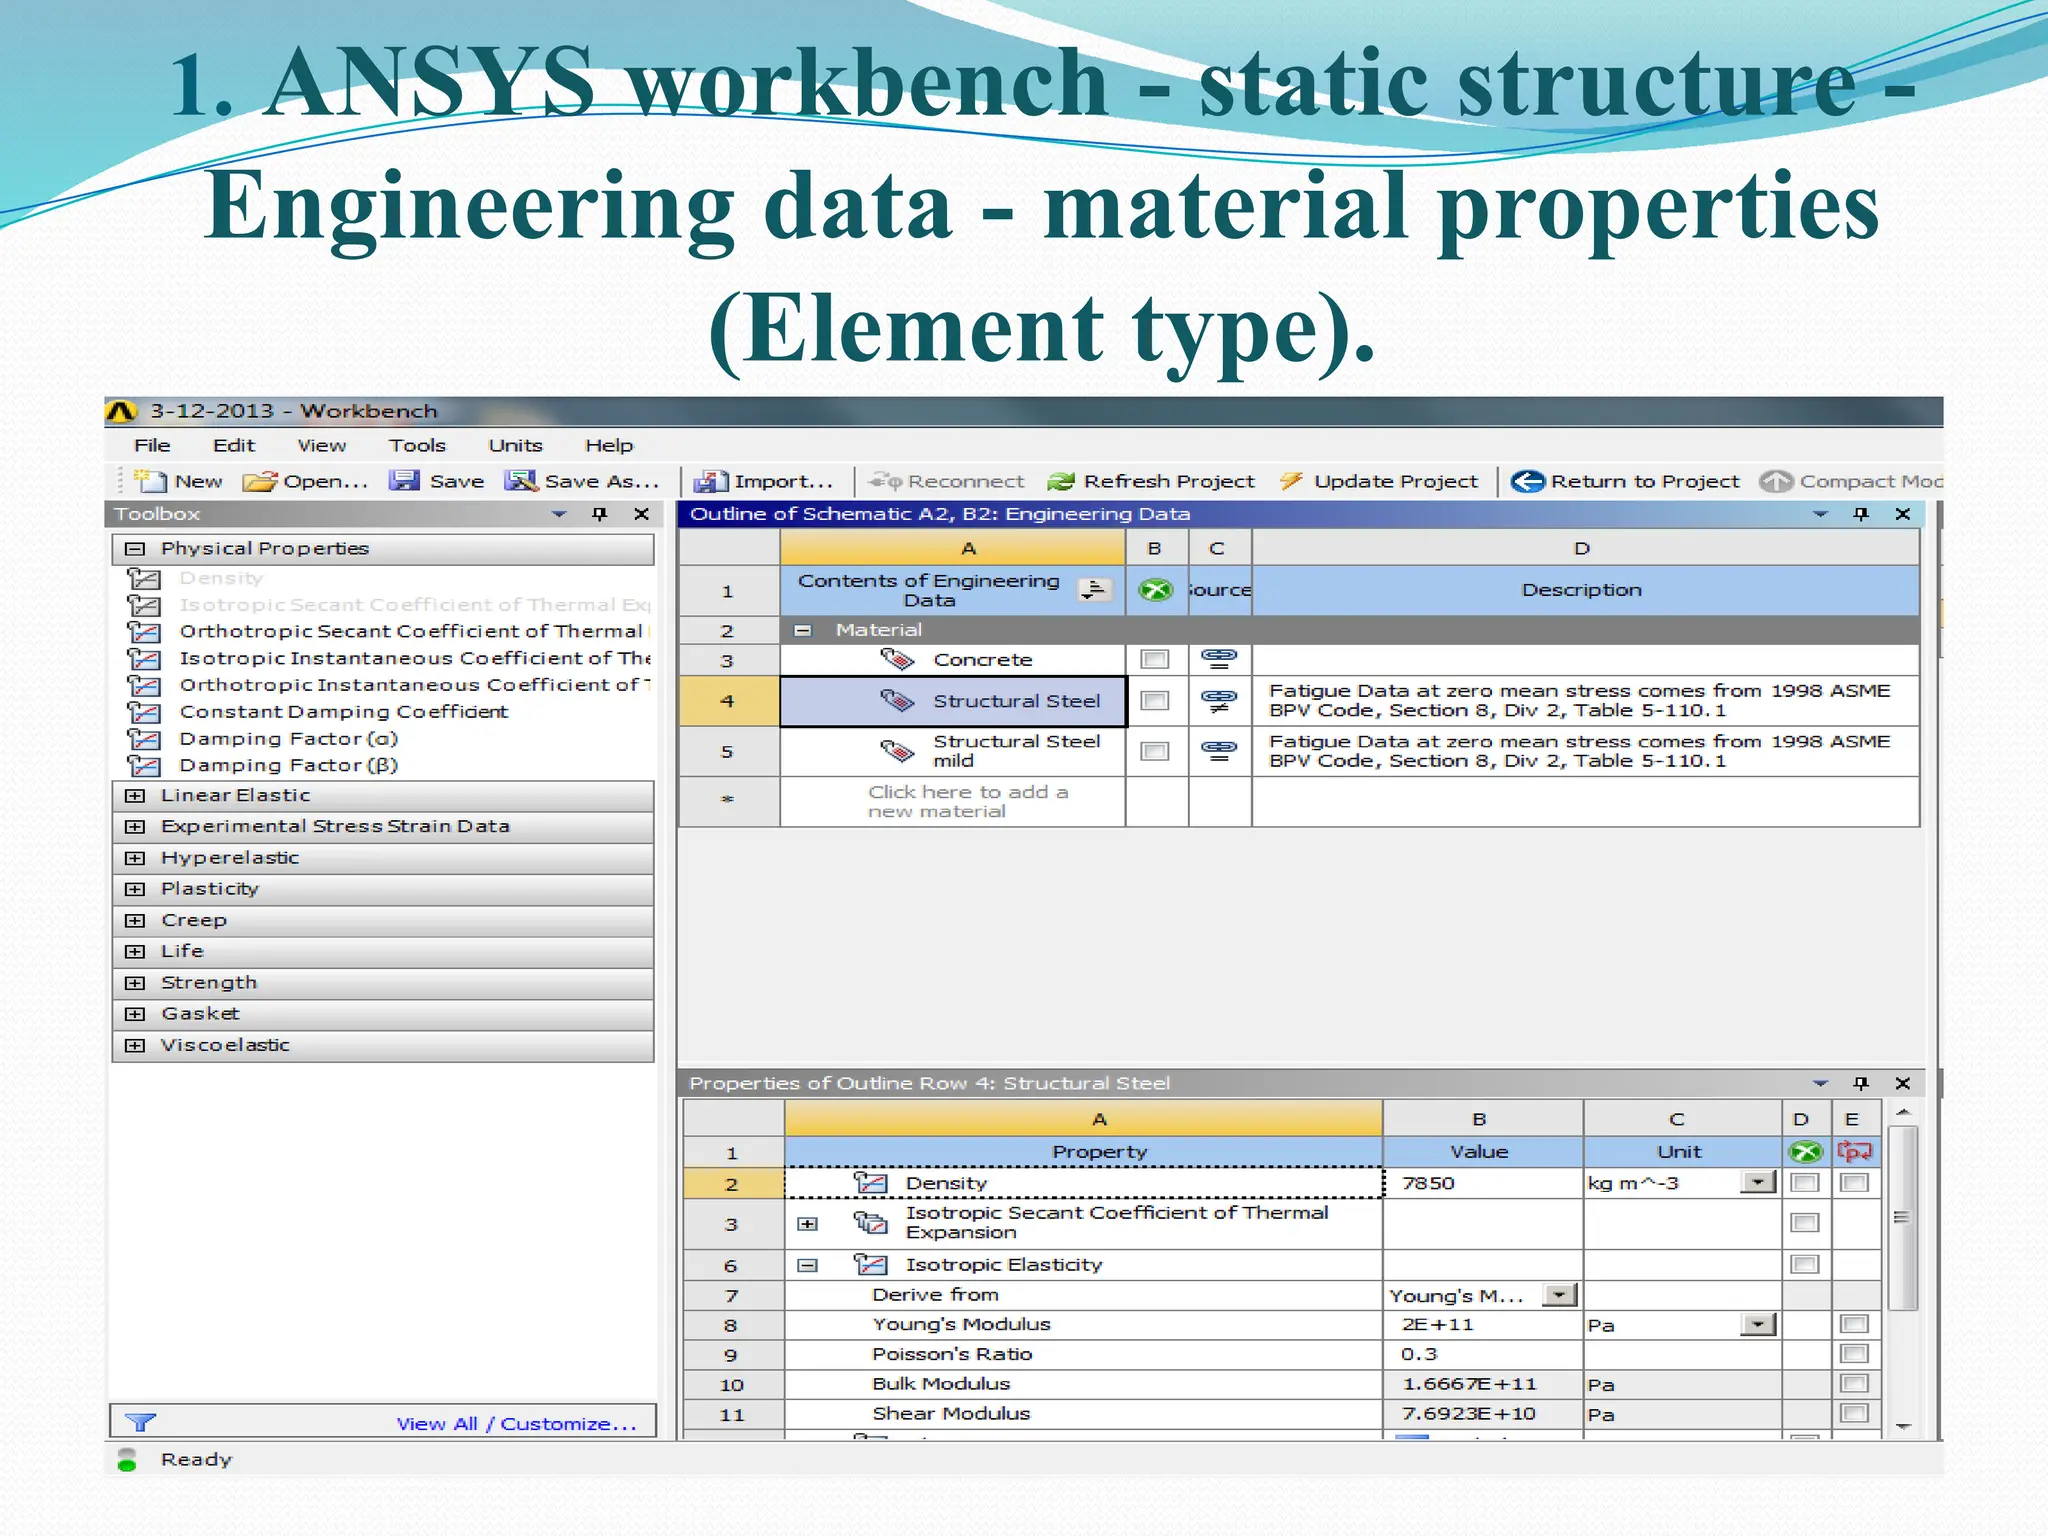This screenshot has width=2048, height=1536.
Task: Expand the Creep toolbox group
Action: [x=135, y=920]
